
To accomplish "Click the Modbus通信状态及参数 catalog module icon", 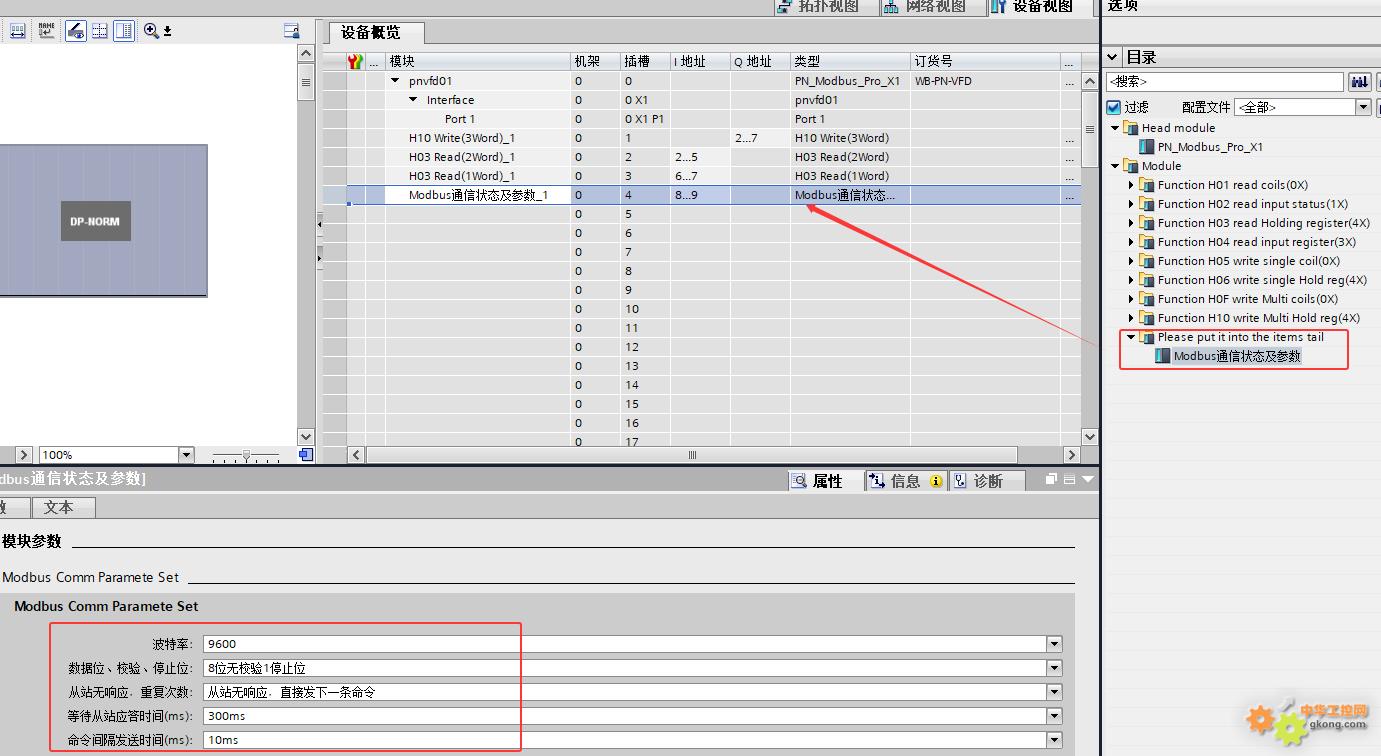I will tap(1162, 356).
